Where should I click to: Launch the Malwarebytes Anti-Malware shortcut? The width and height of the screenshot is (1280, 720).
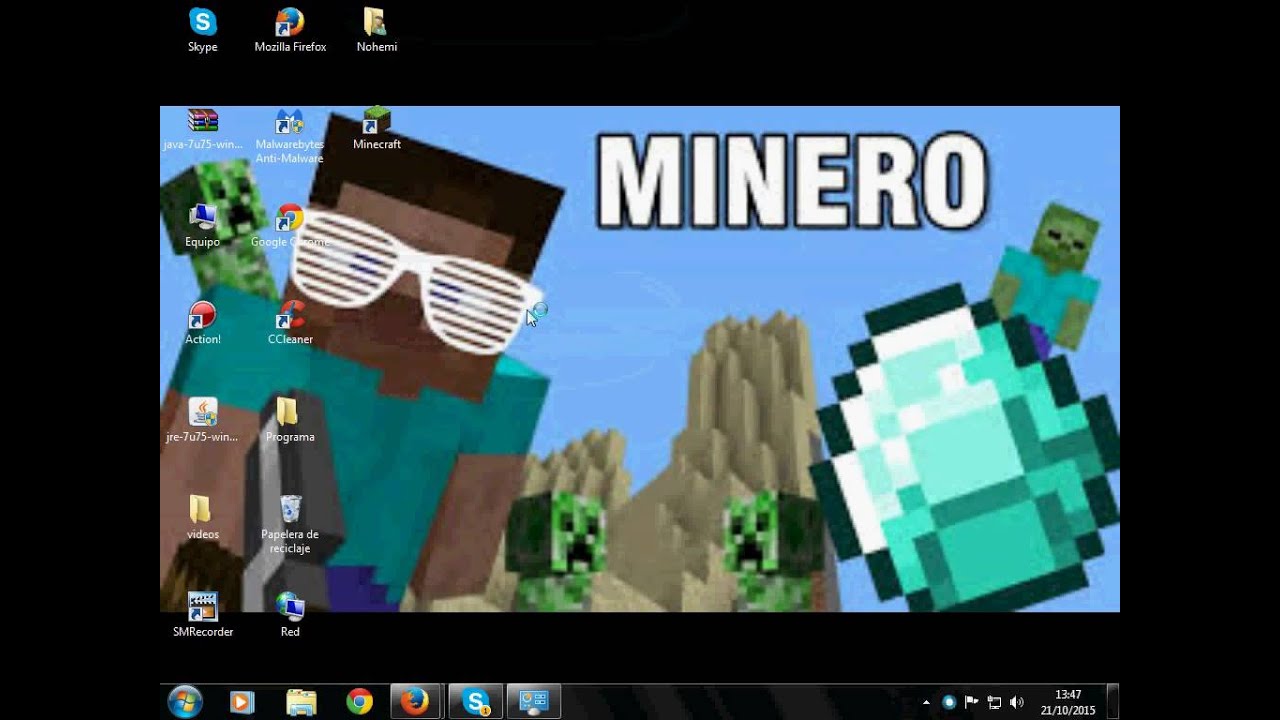click(x=290, y=136)
